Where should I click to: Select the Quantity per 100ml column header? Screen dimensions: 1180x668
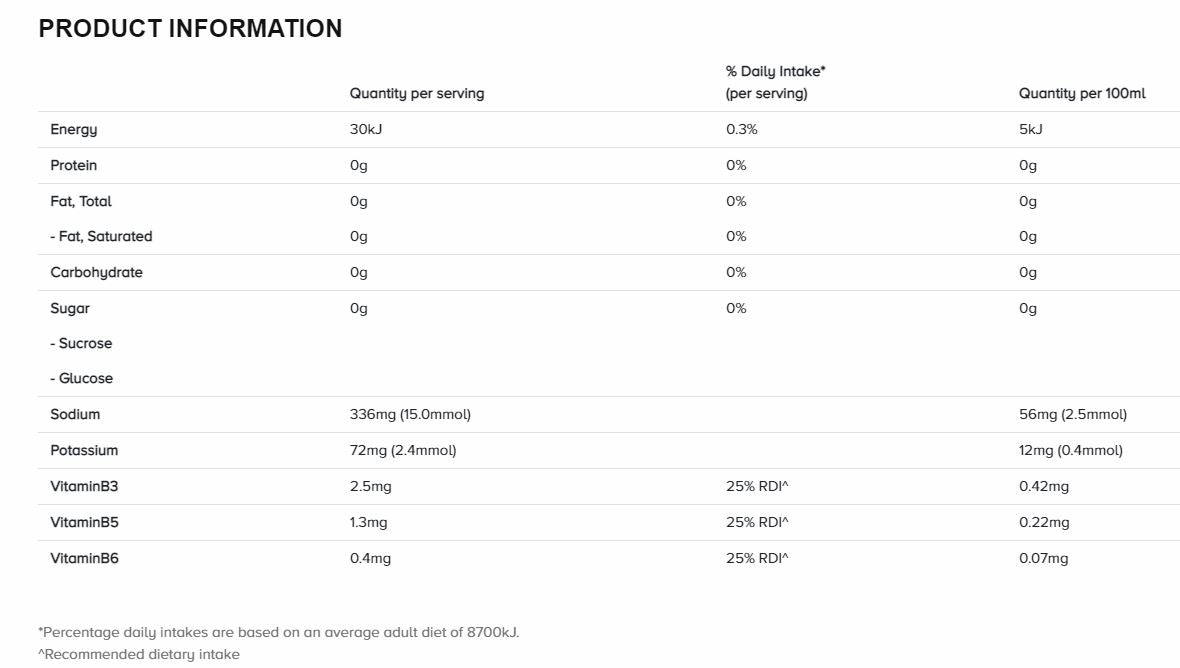click(x=1082, y=94)
